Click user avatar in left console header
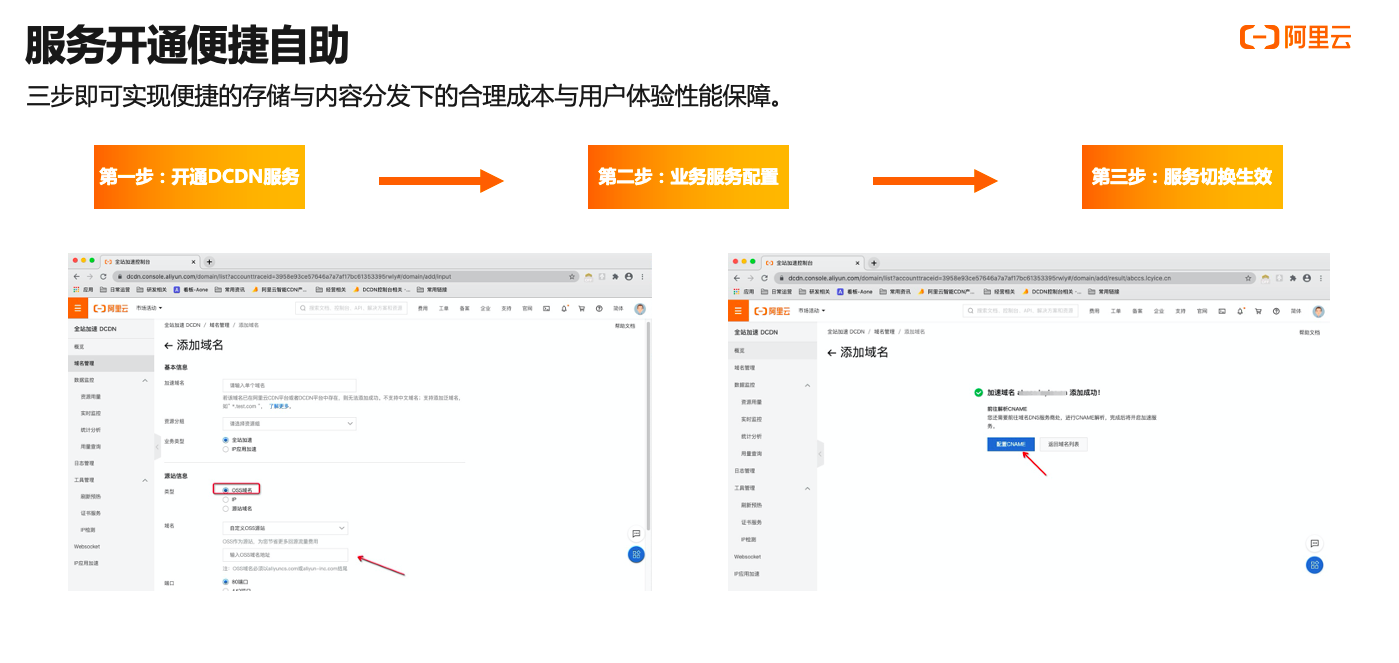Image resolution: width=1399 pixels, height=663 pixels. pyautogui.click(x=640, y=308)
